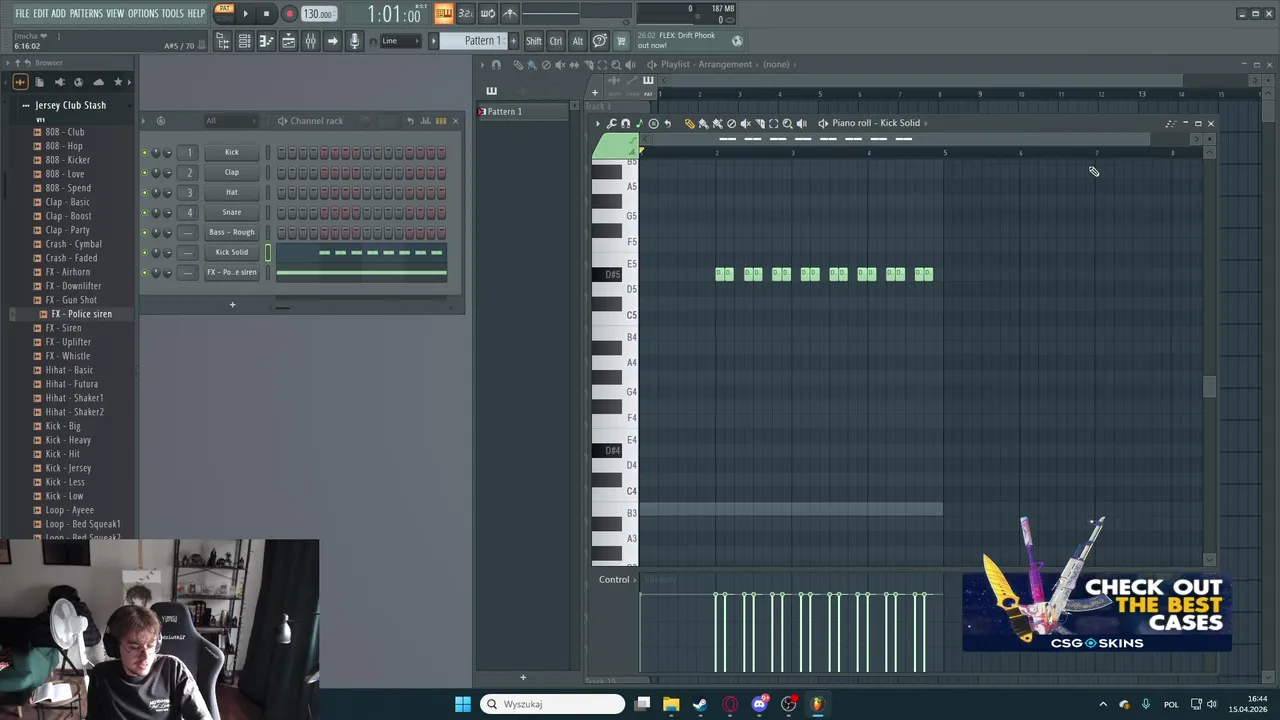Open Piano roll wrench tools menu

coord(611,123)
